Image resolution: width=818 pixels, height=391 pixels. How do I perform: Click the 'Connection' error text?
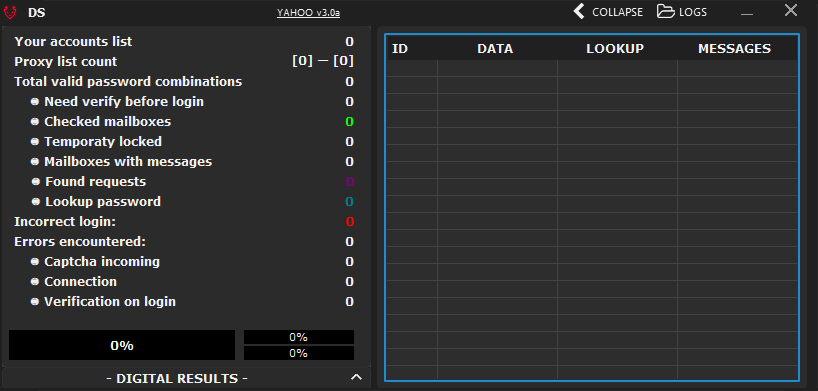[x=80, y=282]
